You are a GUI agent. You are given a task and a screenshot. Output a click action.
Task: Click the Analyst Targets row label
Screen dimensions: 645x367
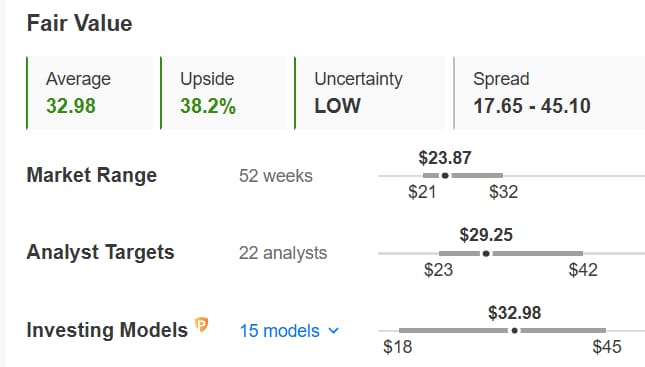100,252
